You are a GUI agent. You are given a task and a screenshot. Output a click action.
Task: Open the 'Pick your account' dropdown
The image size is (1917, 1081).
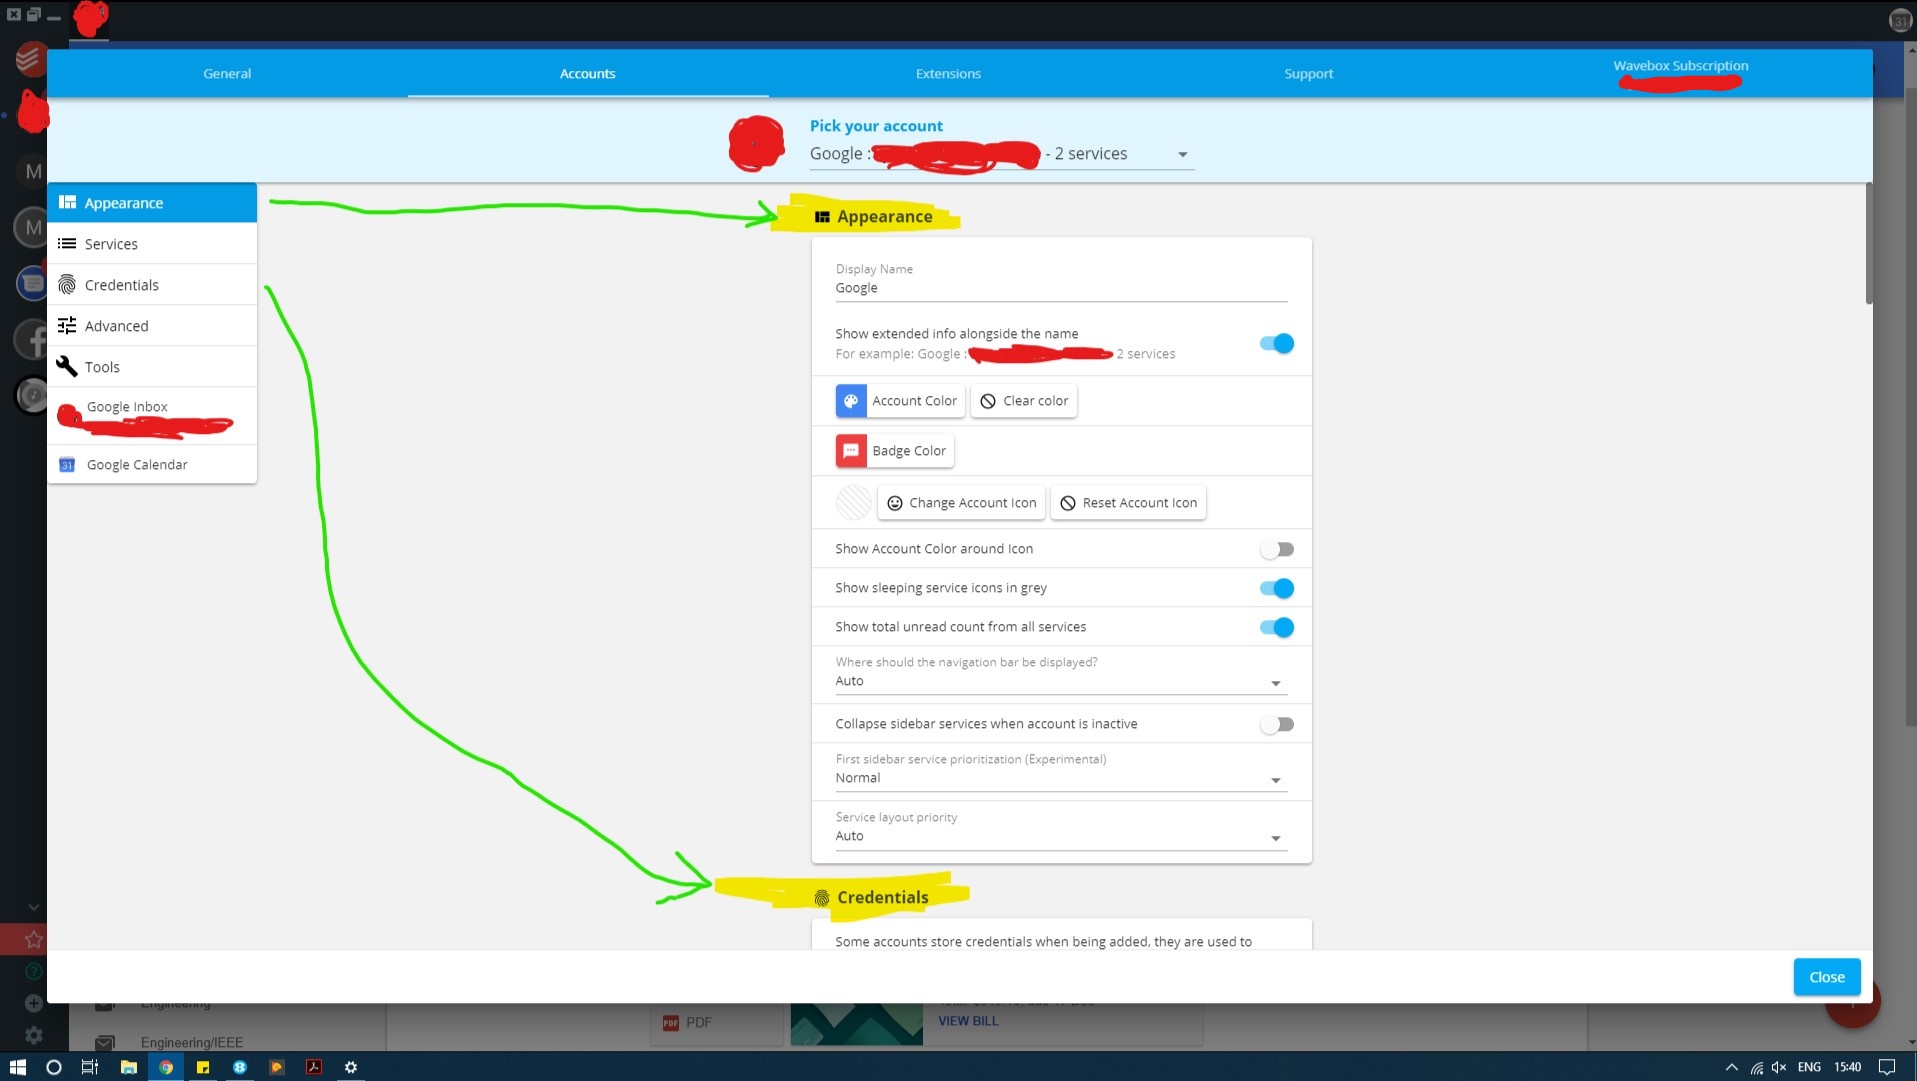(x=1181, y=154)
